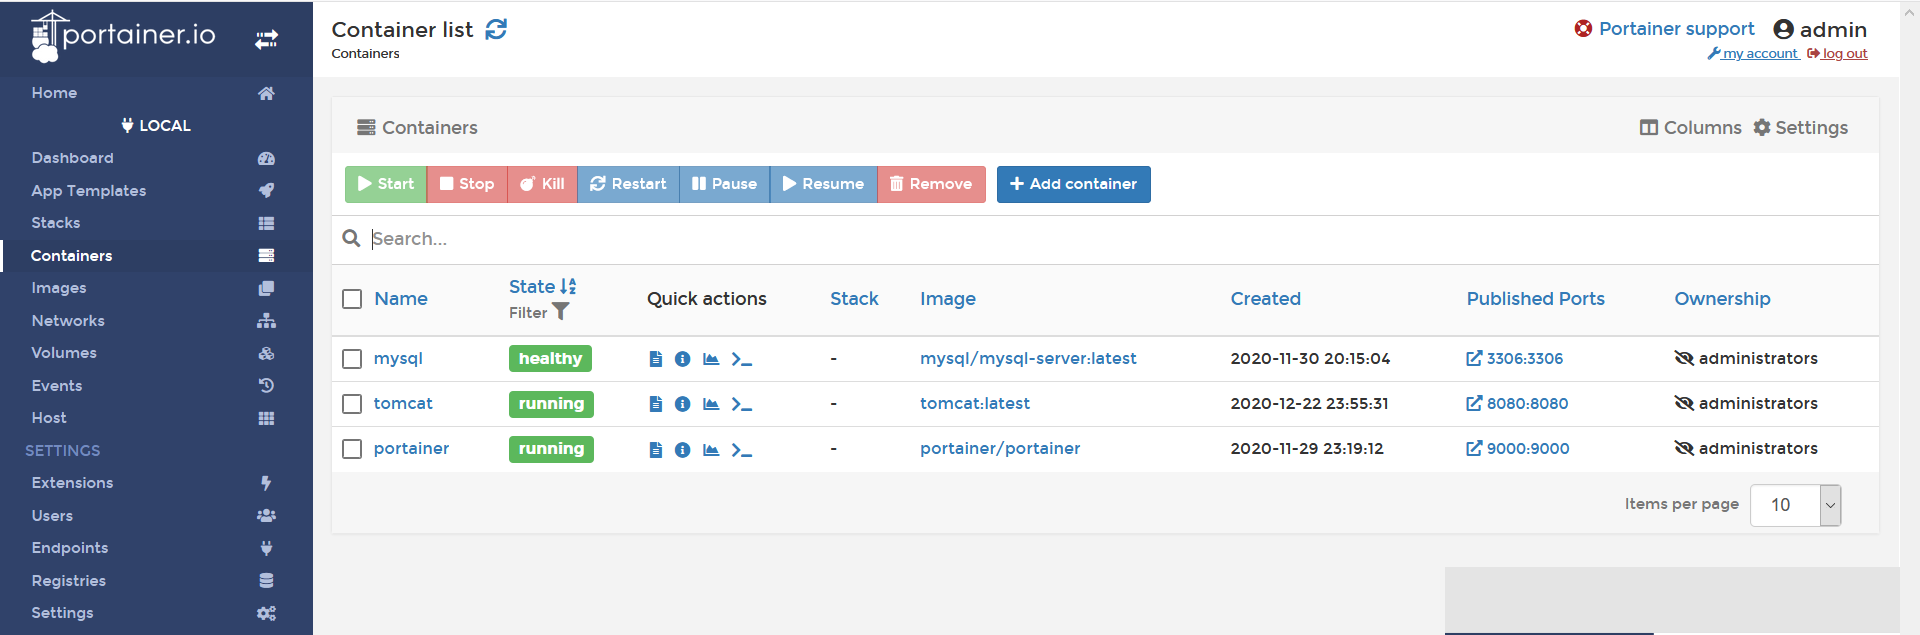1920x635 pixels.
Task: Open the Columns chooser
Action: 1690,127
